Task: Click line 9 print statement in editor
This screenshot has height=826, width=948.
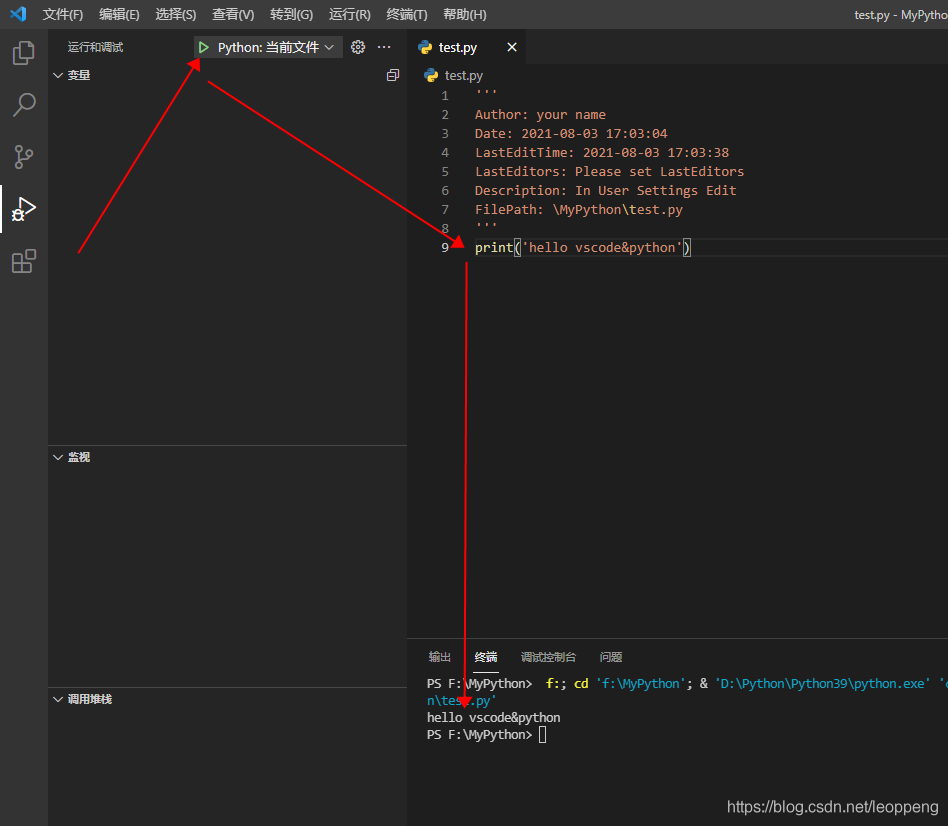Action: pyautogui.click(x=582, y=247)
